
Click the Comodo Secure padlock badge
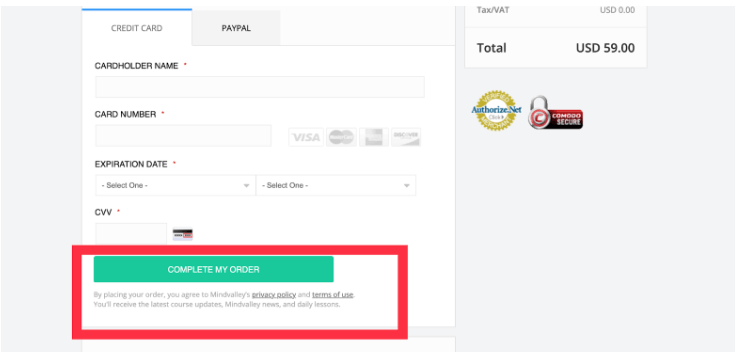pos(555,113)
